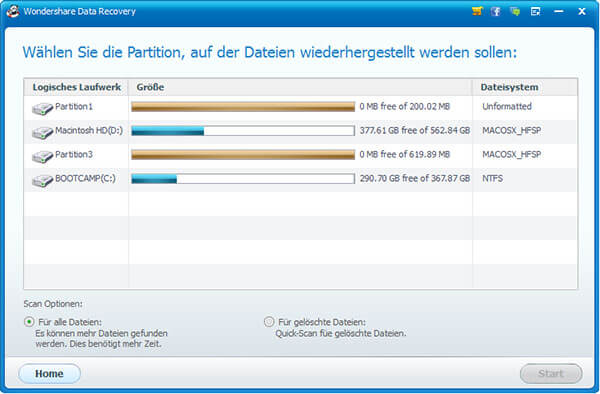This screenshot has height=394, width=600.
Task: Click the shopping cart icon in title bar
Action: [477, 11]
